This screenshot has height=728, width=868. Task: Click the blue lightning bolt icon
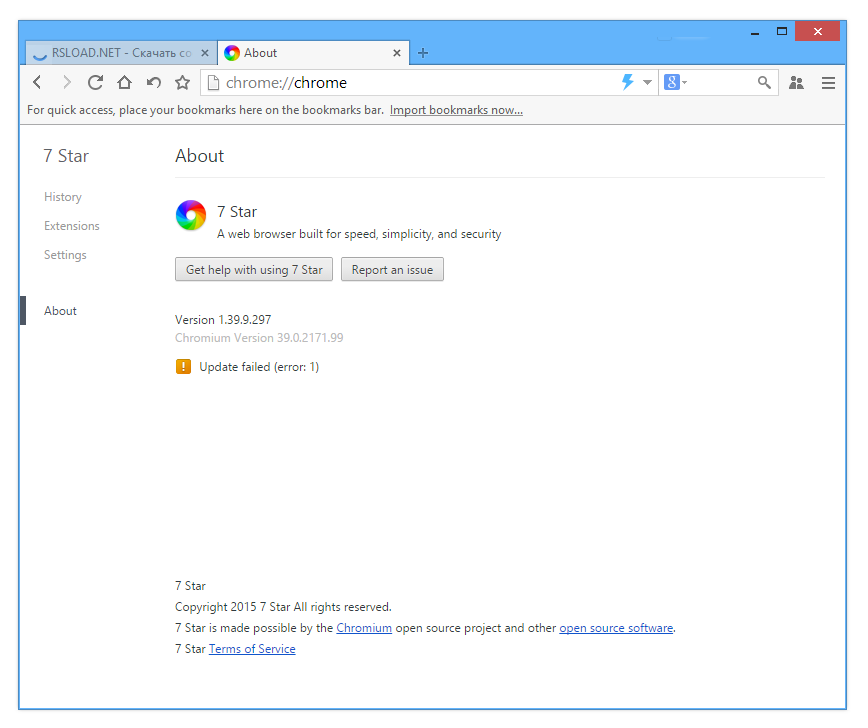point(627,82)
